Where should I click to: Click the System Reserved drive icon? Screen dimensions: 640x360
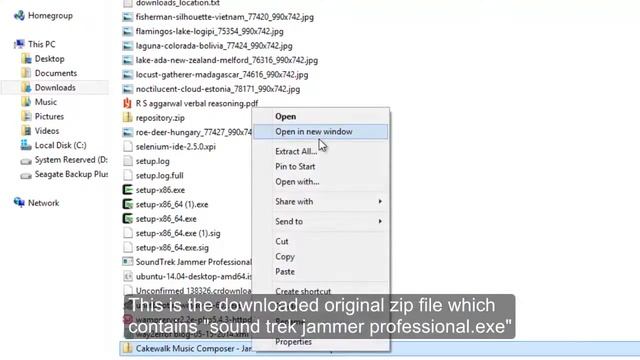pyautogui.click(x=26, y=160)
